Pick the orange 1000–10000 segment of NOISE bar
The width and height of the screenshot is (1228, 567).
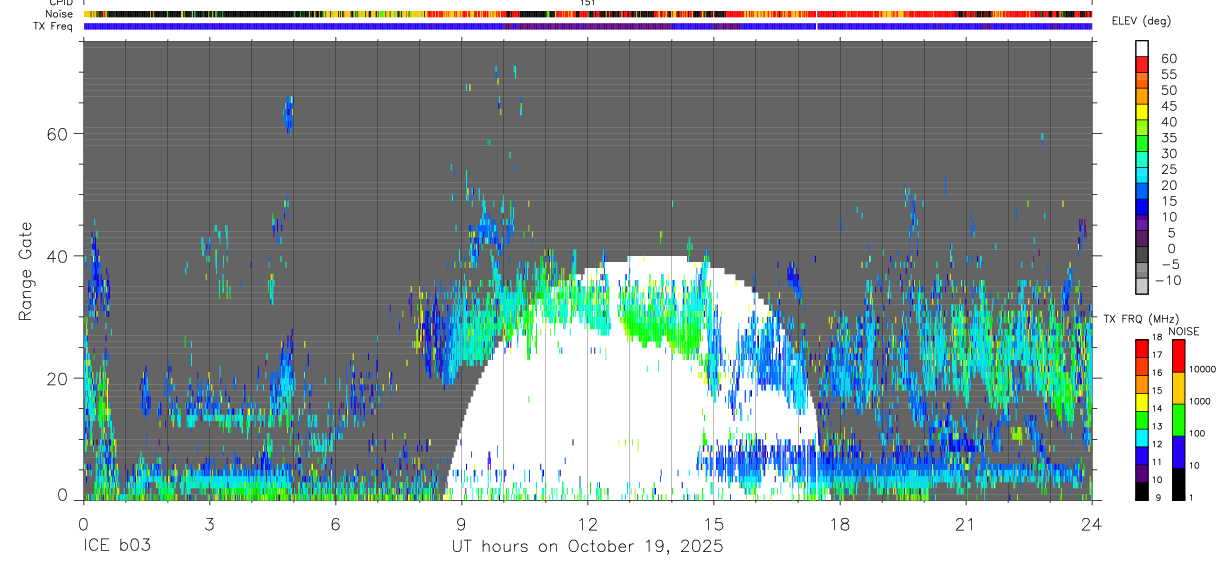click(x=1180, y=387)
